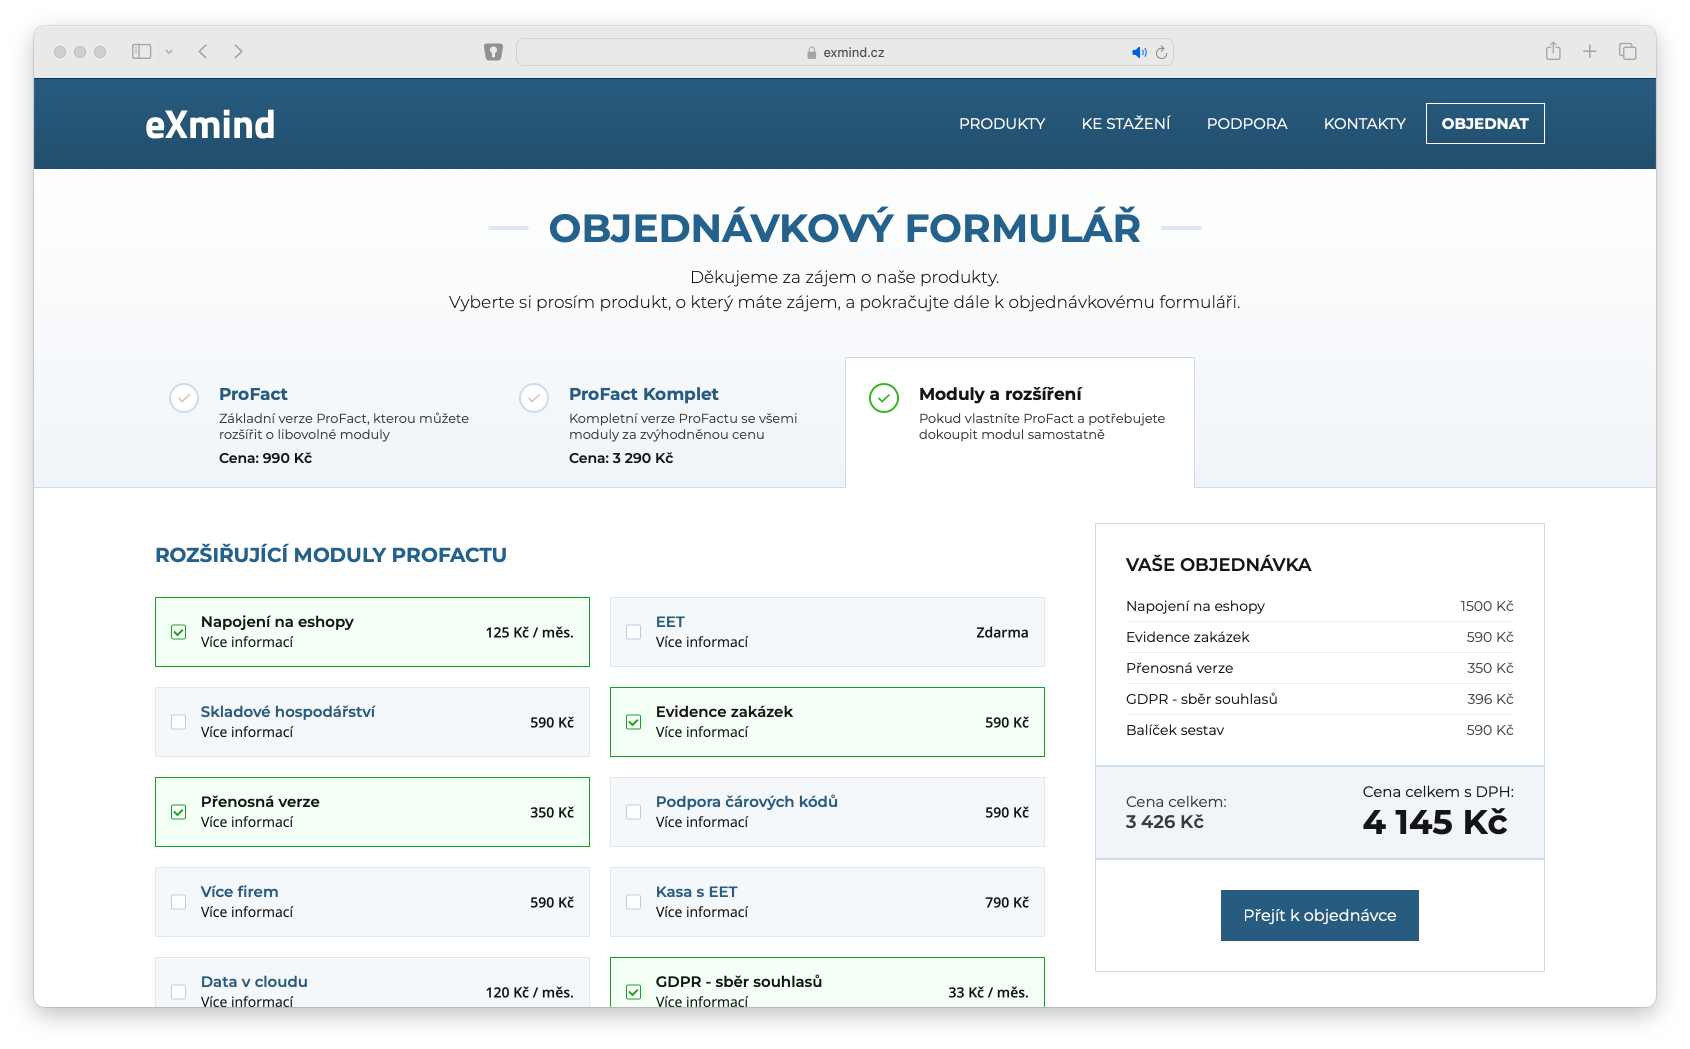Open Více informací under Skladové hospodářství
Image resolution: width=1690 pixels, height=1049 pixels.
[247, 732]
